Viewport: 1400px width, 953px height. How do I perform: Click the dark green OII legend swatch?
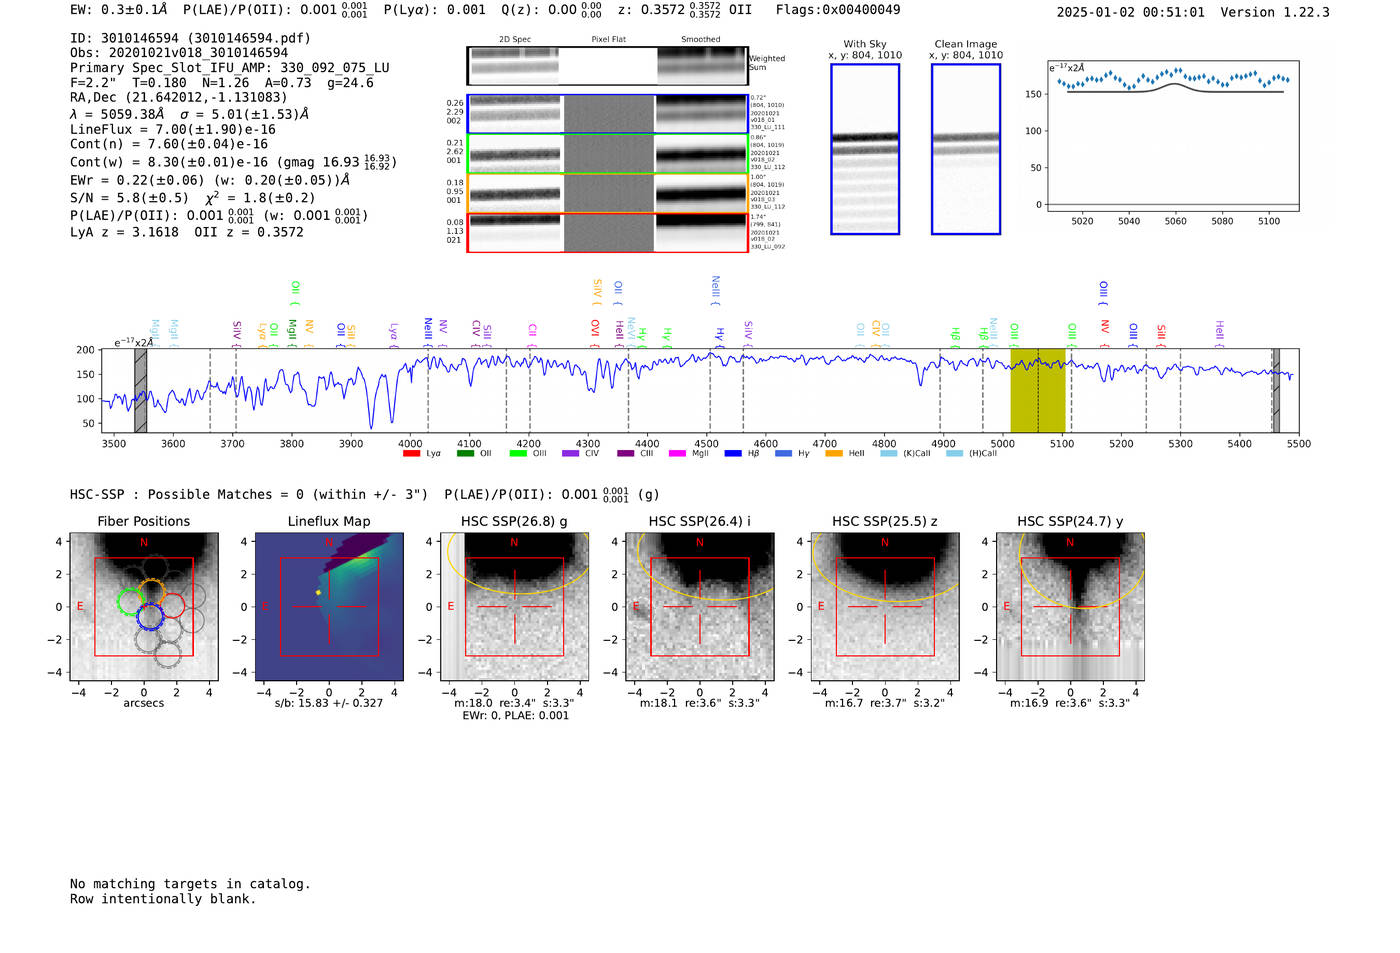pos(465,454)
